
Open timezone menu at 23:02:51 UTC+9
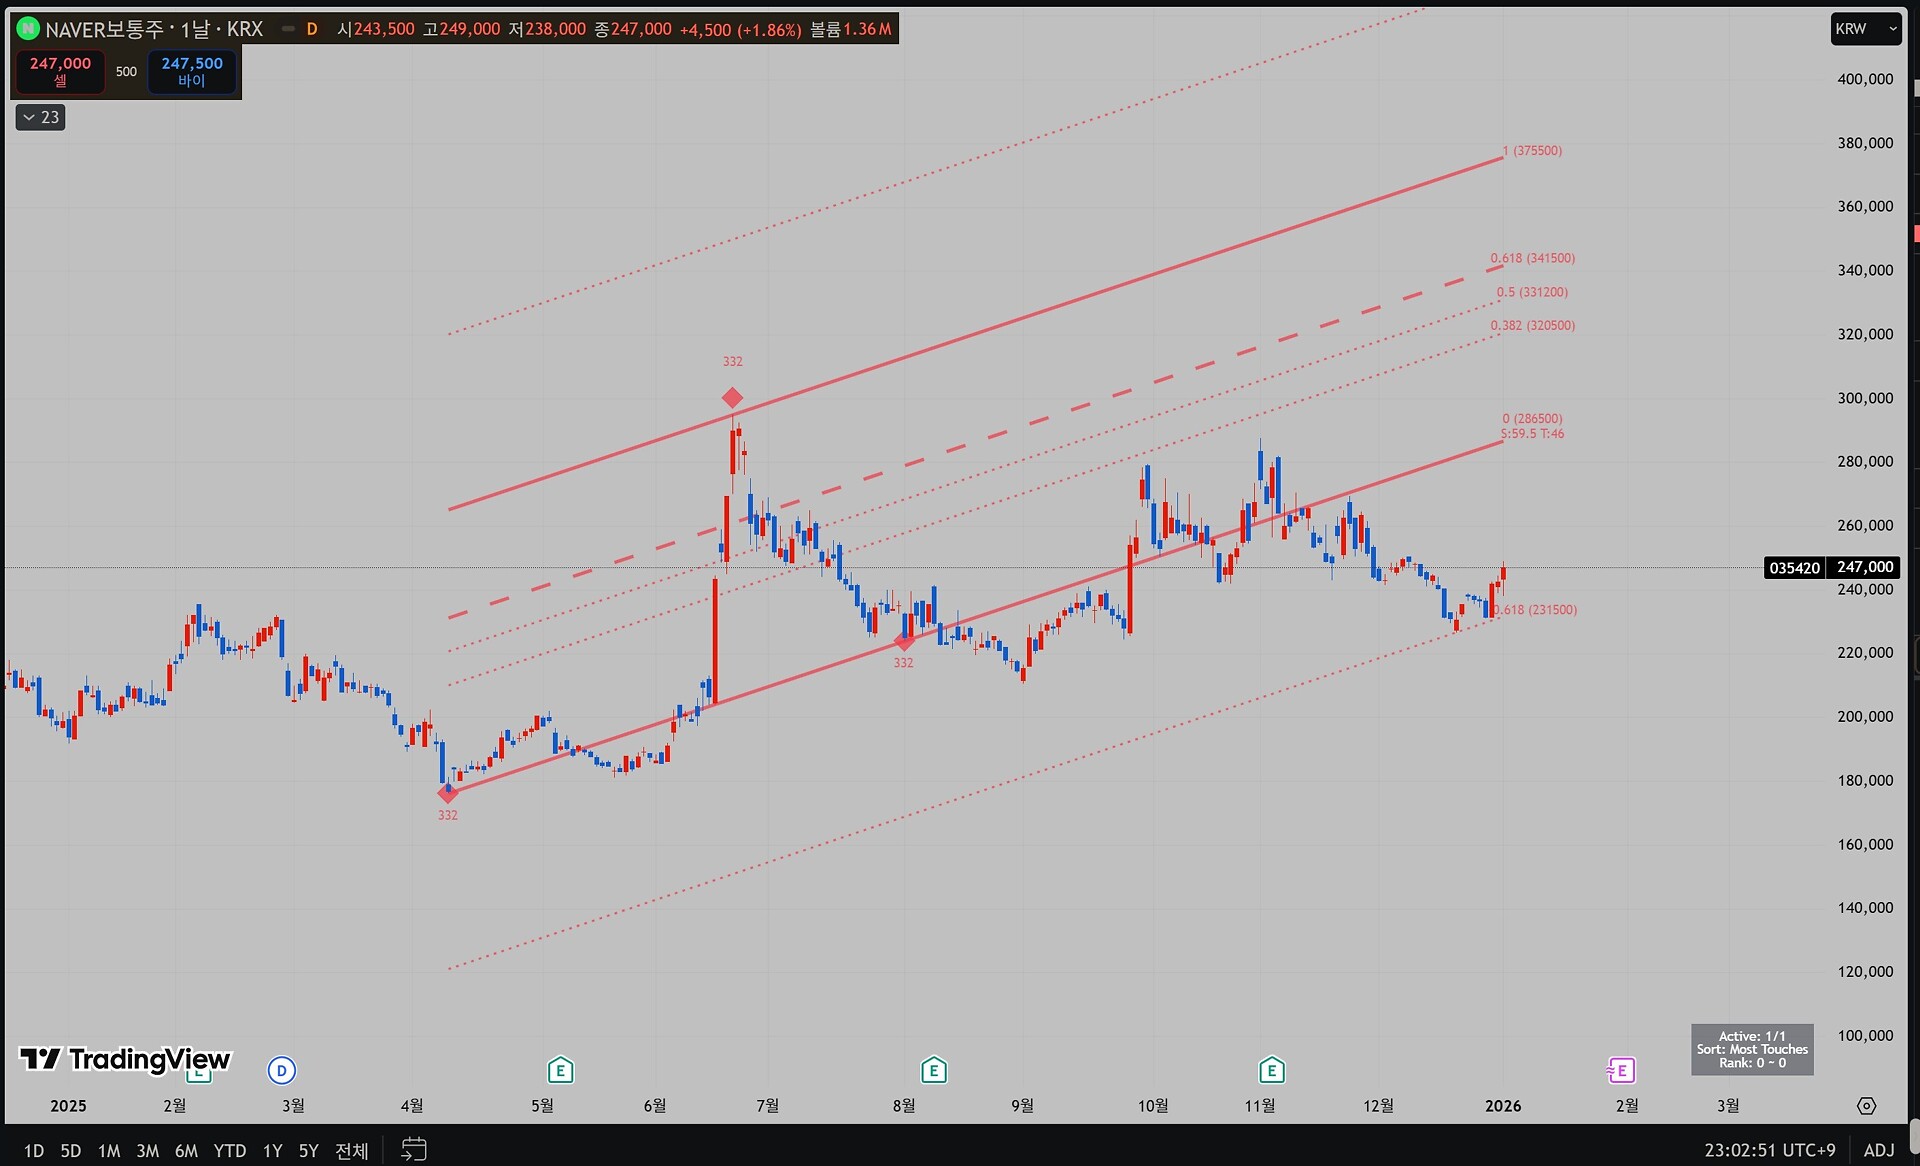pyautogui.click(x=1769, y=1150)
